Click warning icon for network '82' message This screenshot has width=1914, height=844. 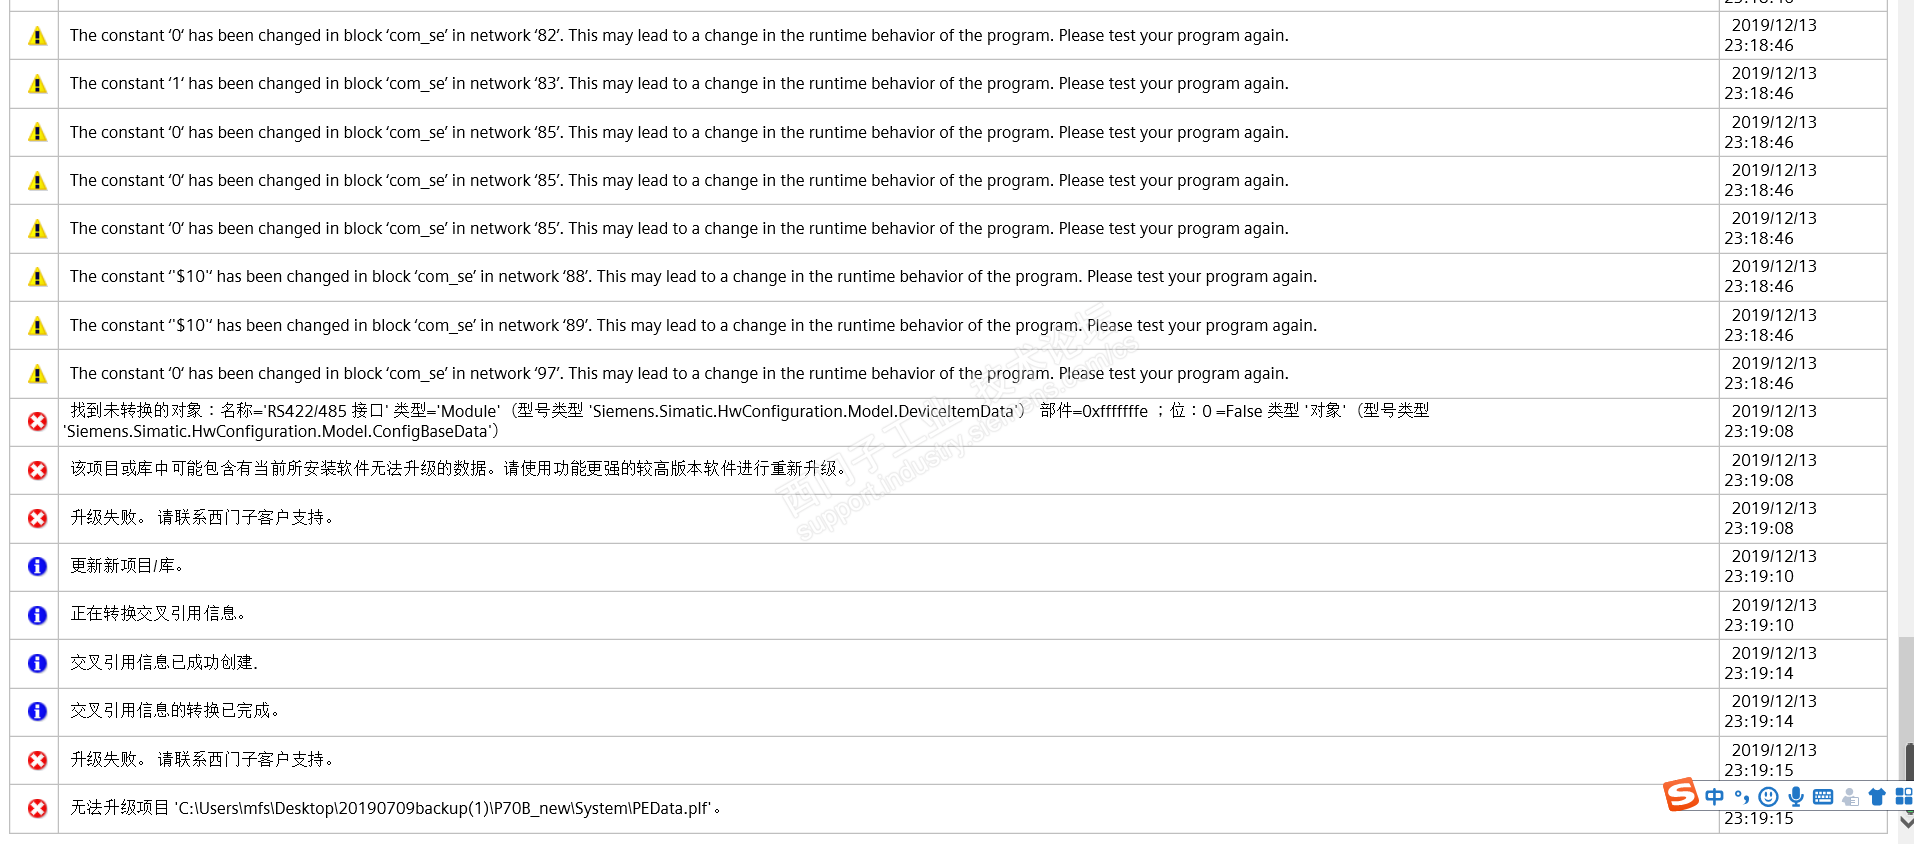[x=37, y=36]
